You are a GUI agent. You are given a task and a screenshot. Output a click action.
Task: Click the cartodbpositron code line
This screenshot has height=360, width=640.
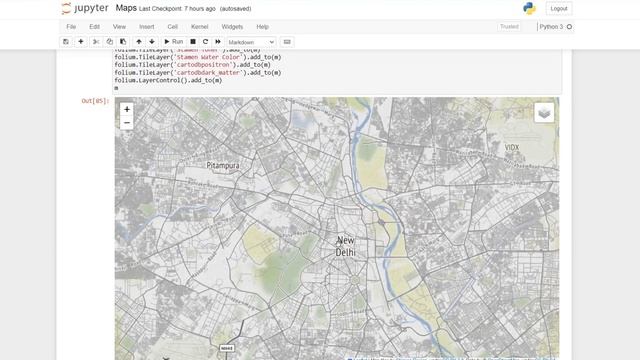click(192, 65)
